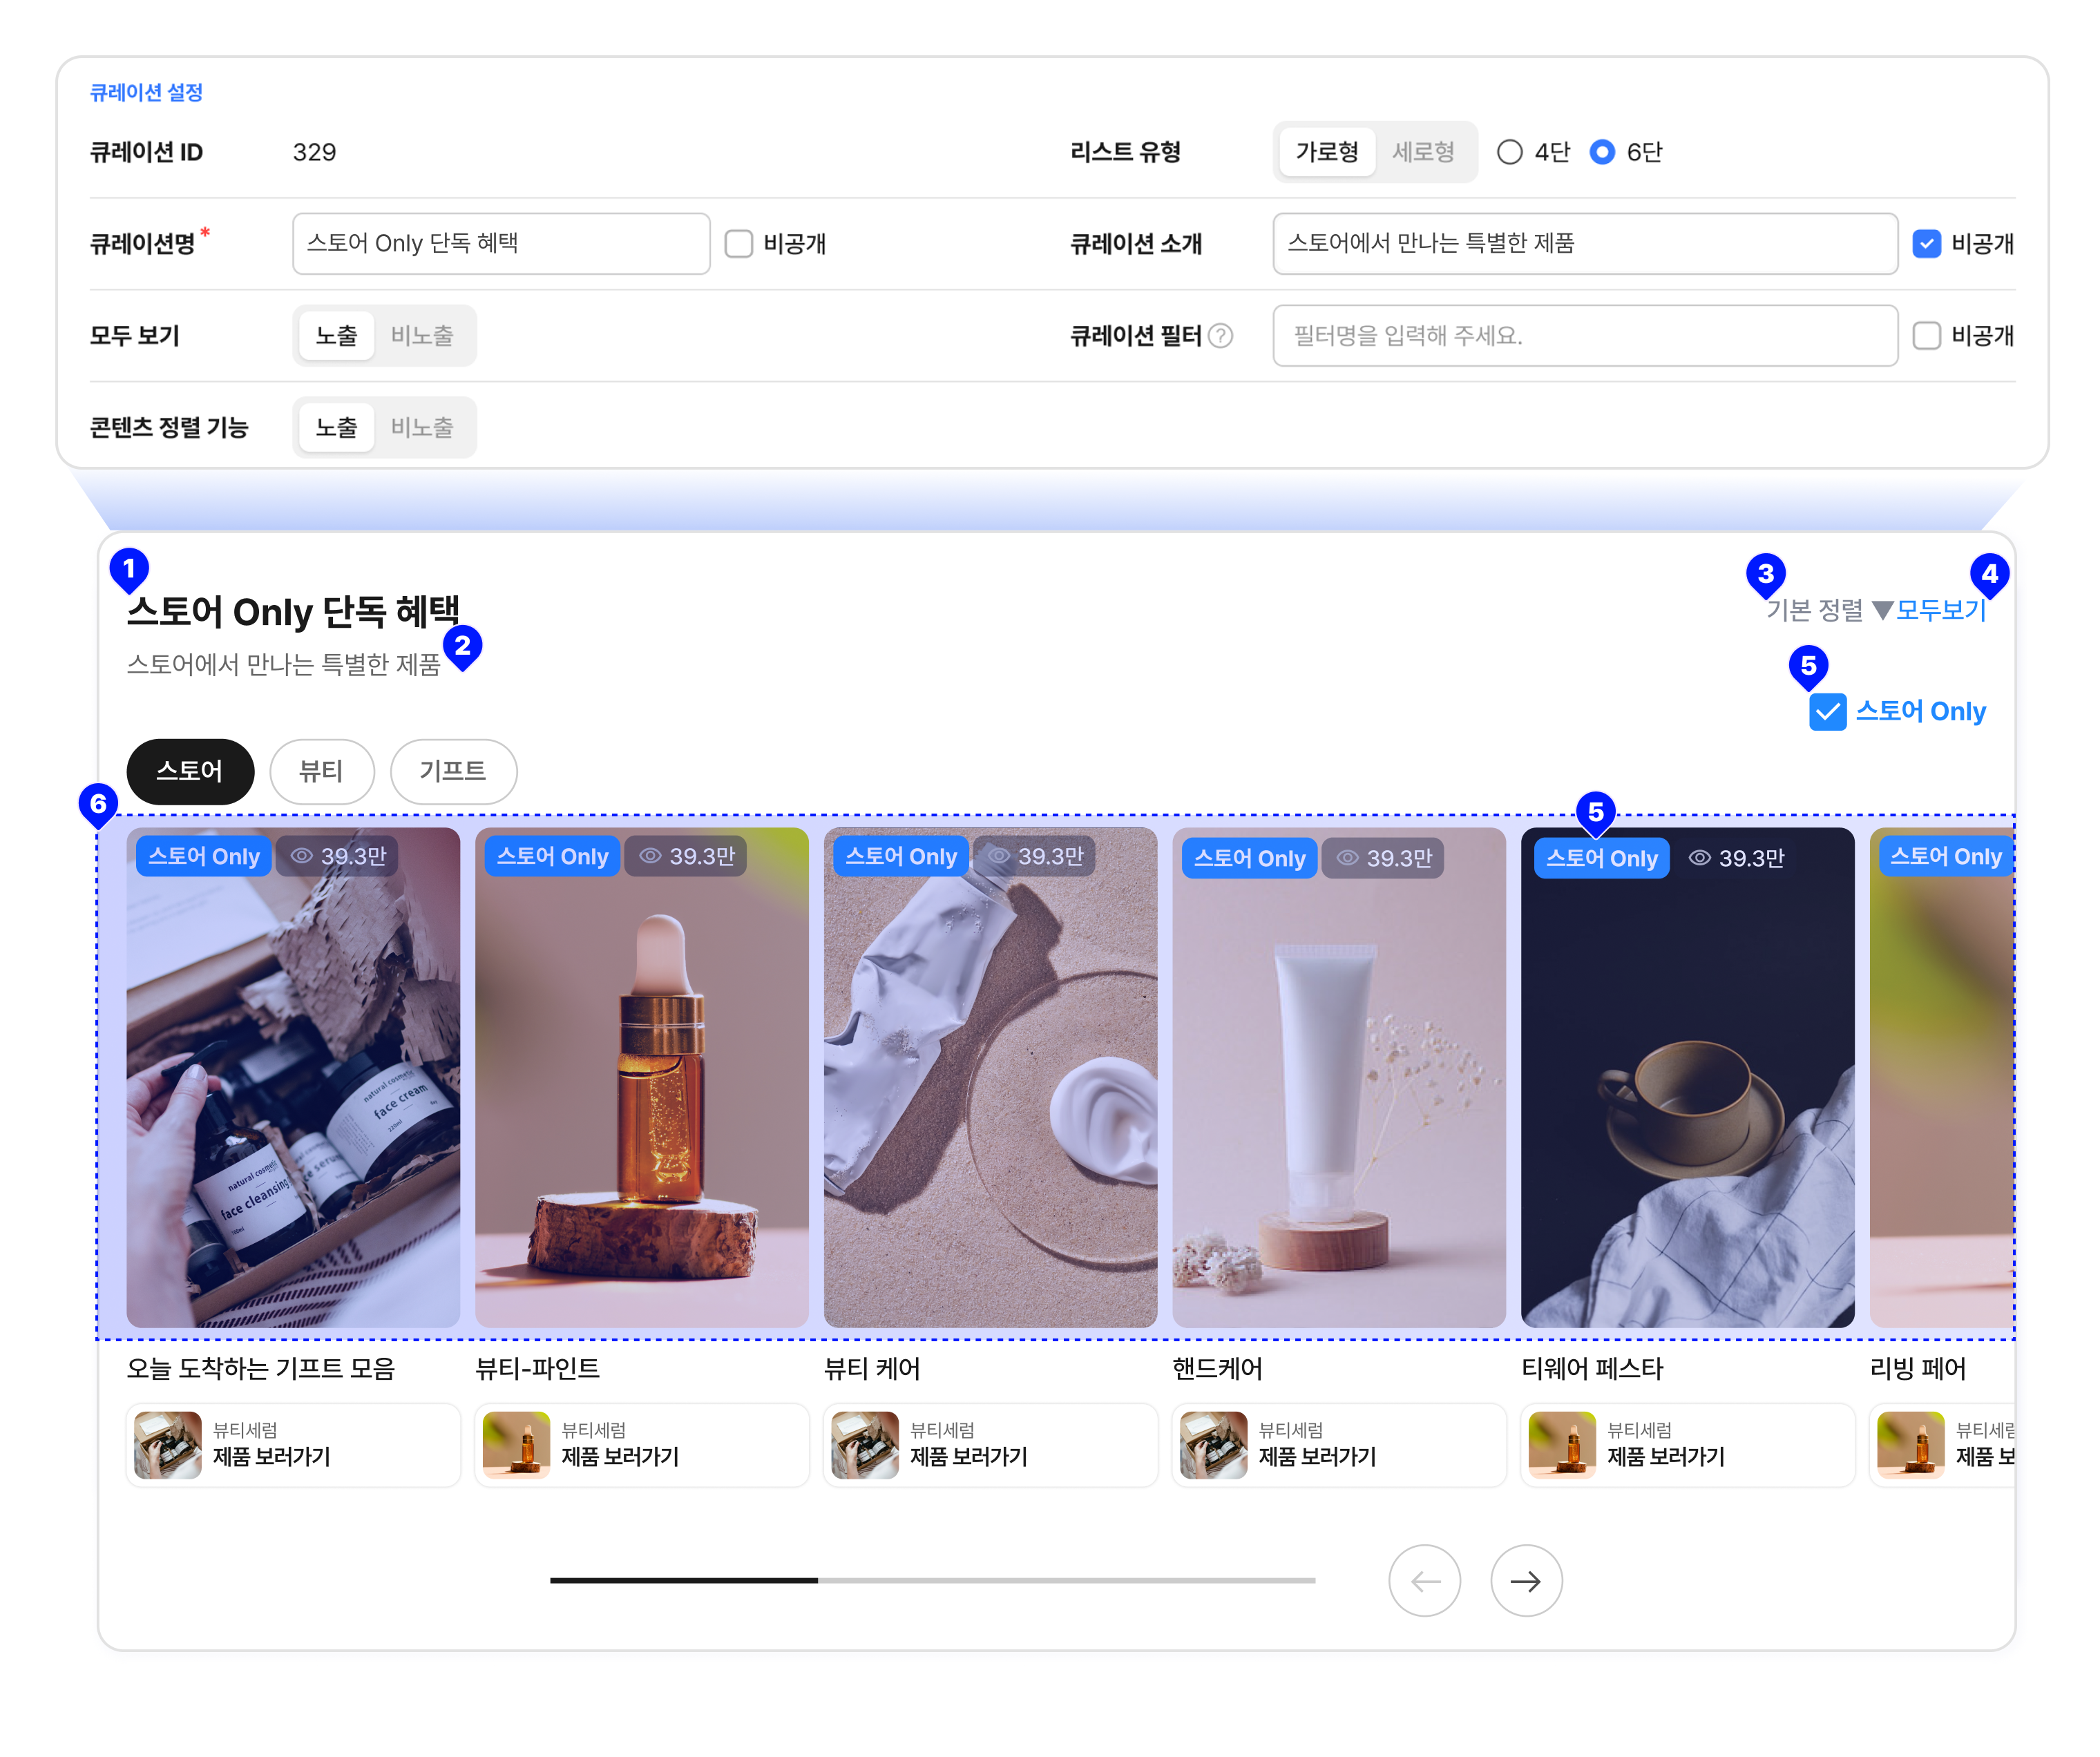Click the card title 뷰티-파인트
2100x1757 pixels.
tap(538, 1369)
